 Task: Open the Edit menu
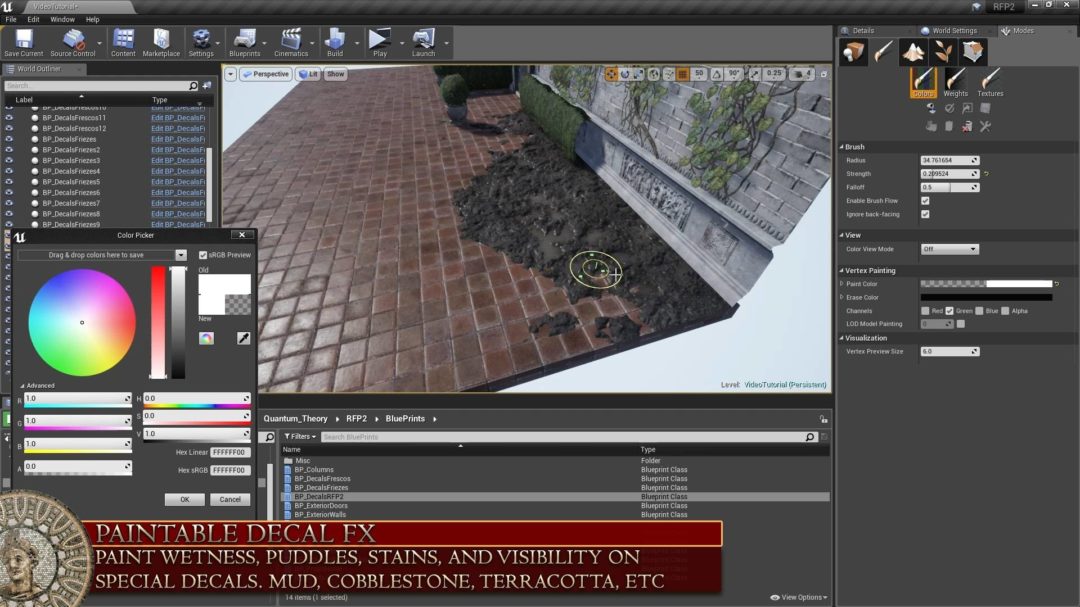pos(33,19)
